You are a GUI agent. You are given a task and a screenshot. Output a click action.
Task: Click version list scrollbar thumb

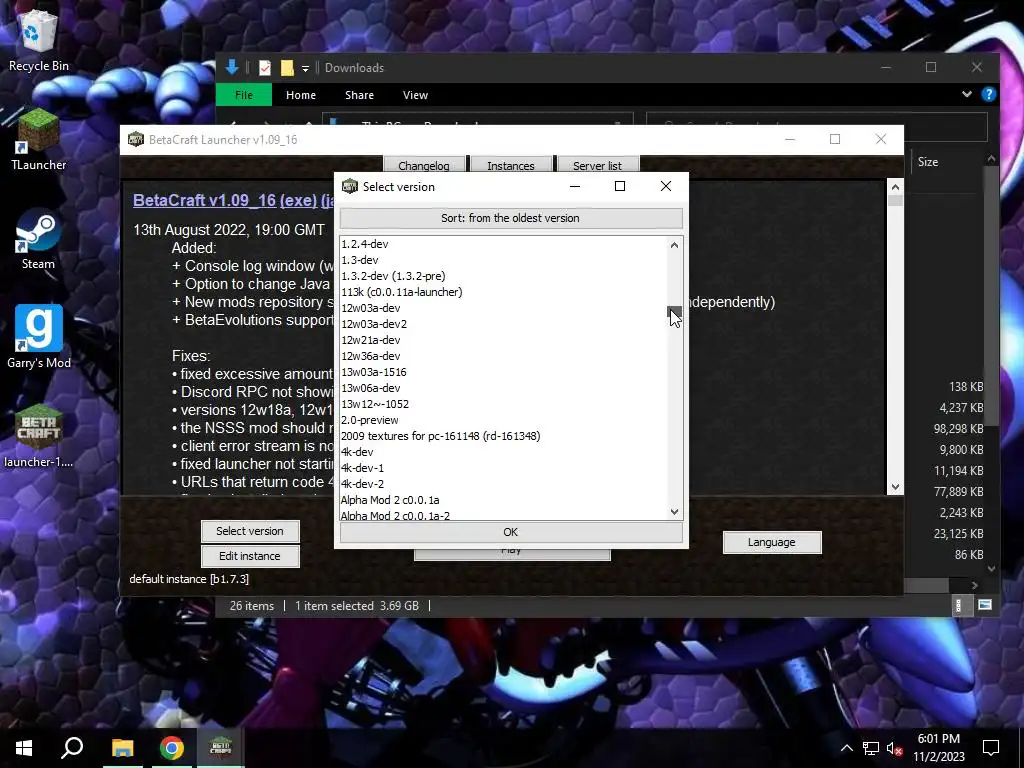(675, 312)
